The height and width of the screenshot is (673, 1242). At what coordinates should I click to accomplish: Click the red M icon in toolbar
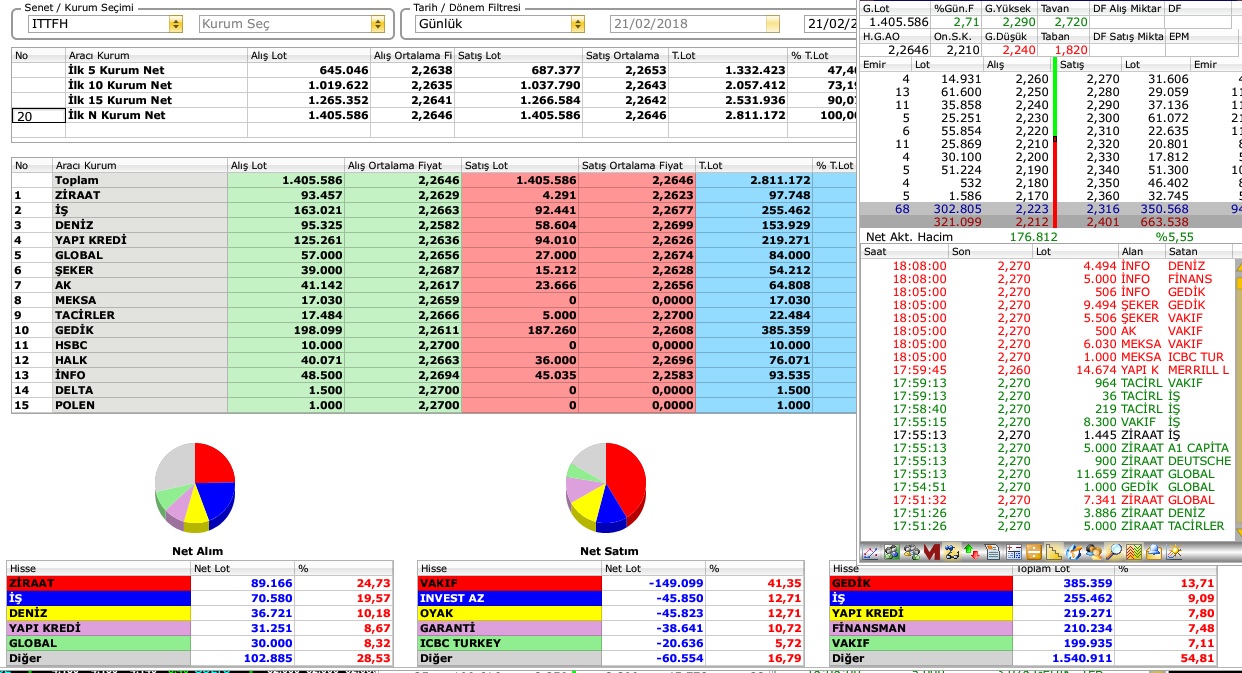pos(932,551)
